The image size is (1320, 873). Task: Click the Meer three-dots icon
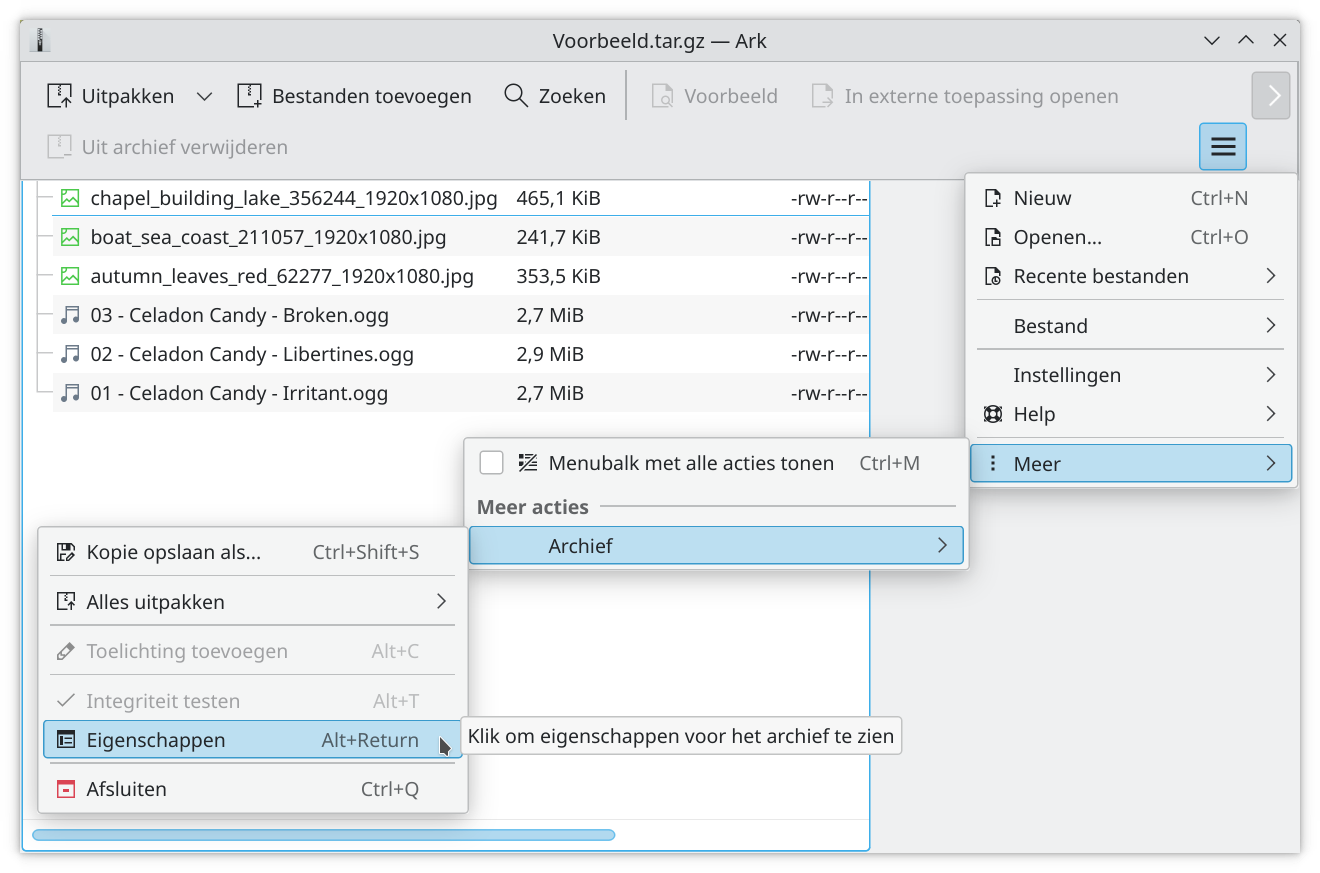993,464
